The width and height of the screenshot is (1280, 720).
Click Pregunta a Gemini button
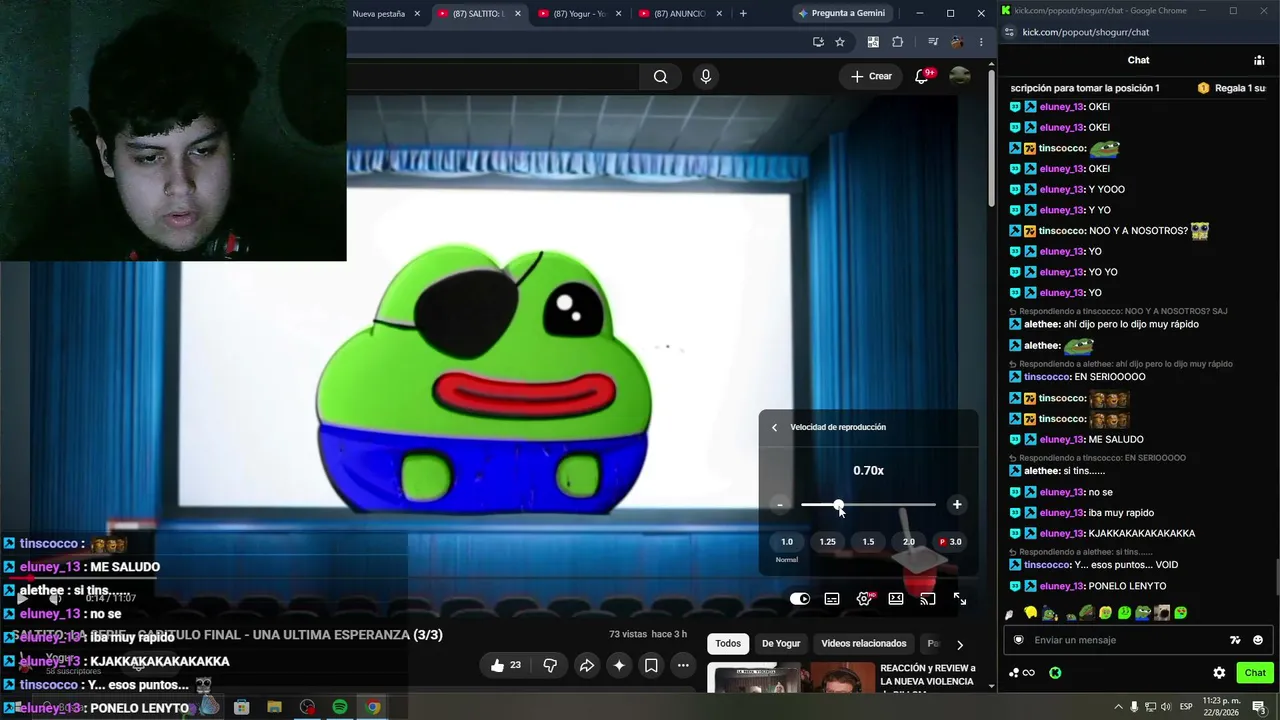click(841, 14)
